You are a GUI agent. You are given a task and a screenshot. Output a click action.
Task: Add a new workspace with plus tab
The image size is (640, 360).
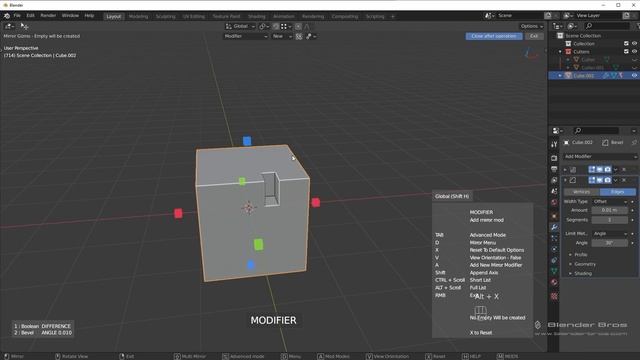click(393, 16)
